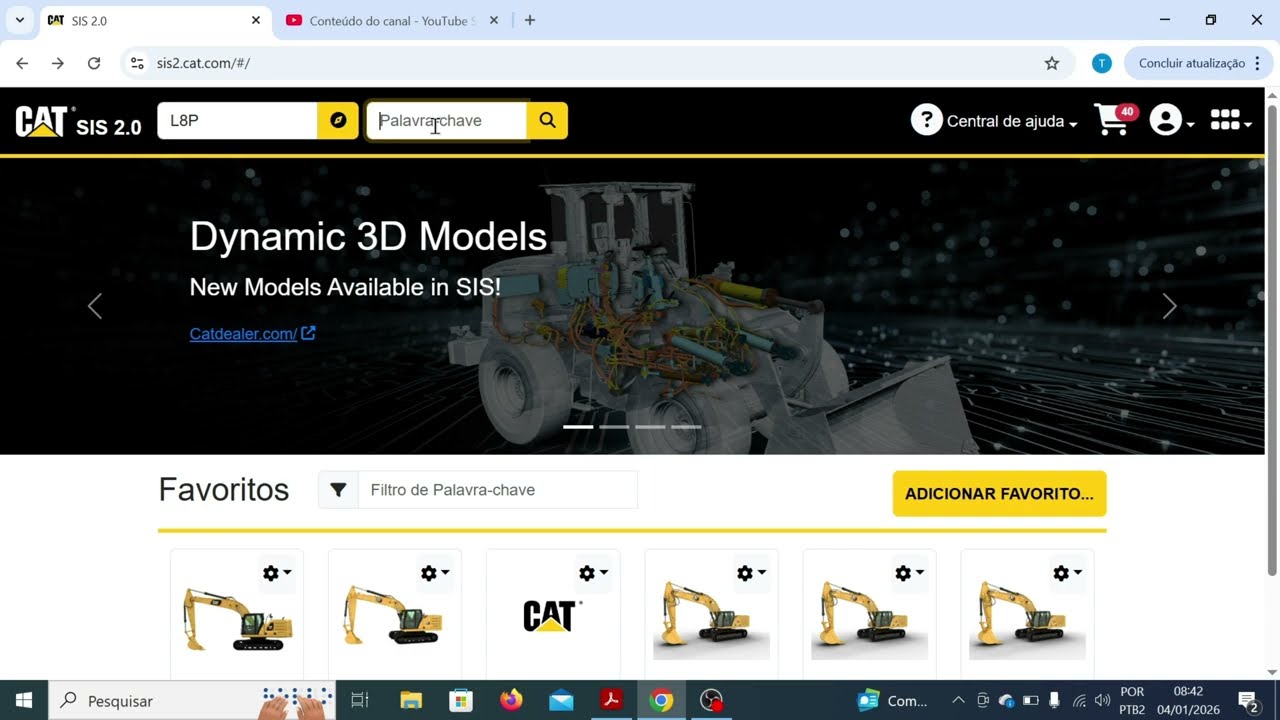
Task: Close the YouTube Conteúdo do canal tab
Action: tap(495, 20)
